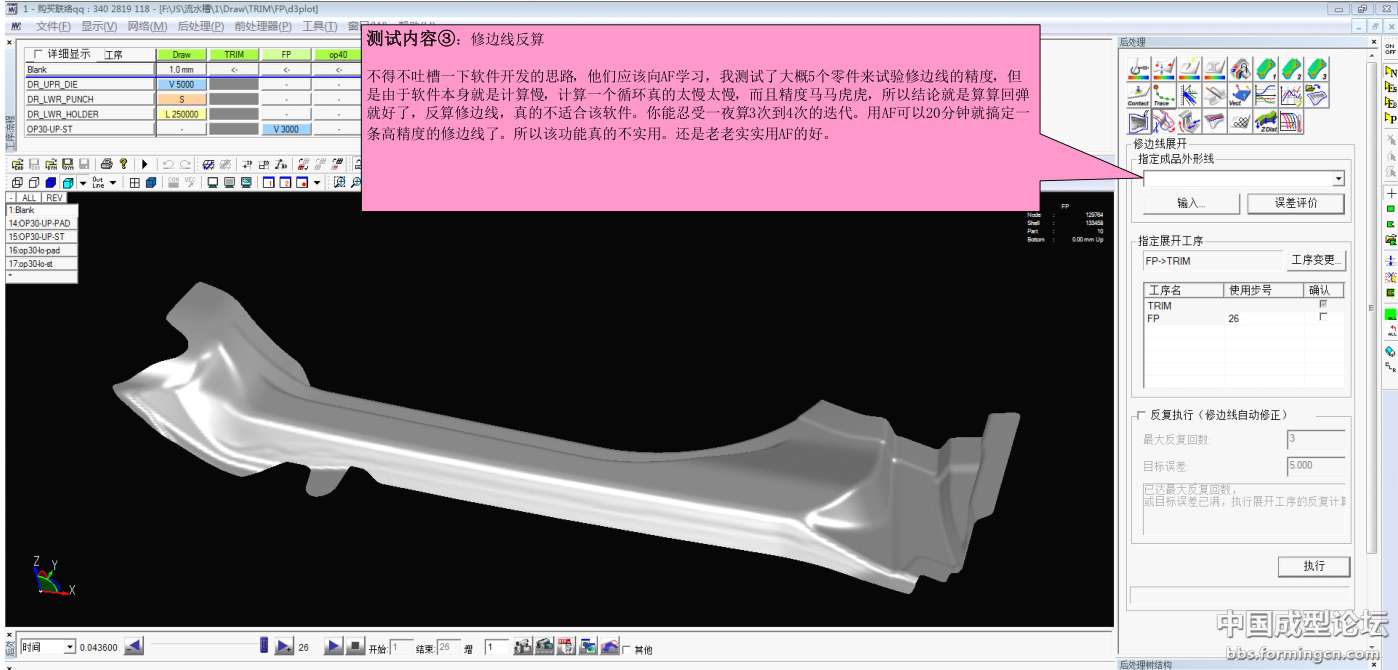The image size is (1398, 670).
Task: Click the Contact post-processing icon
Action: pyautogui.click(x=1138, y=95)
